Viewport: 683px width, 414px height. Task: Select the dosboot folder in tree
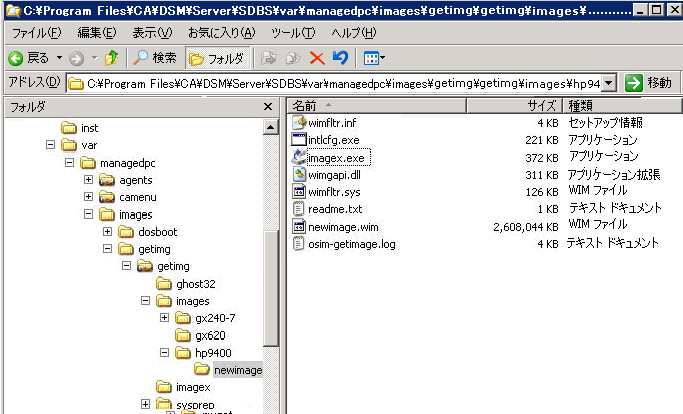coord(148,232)
